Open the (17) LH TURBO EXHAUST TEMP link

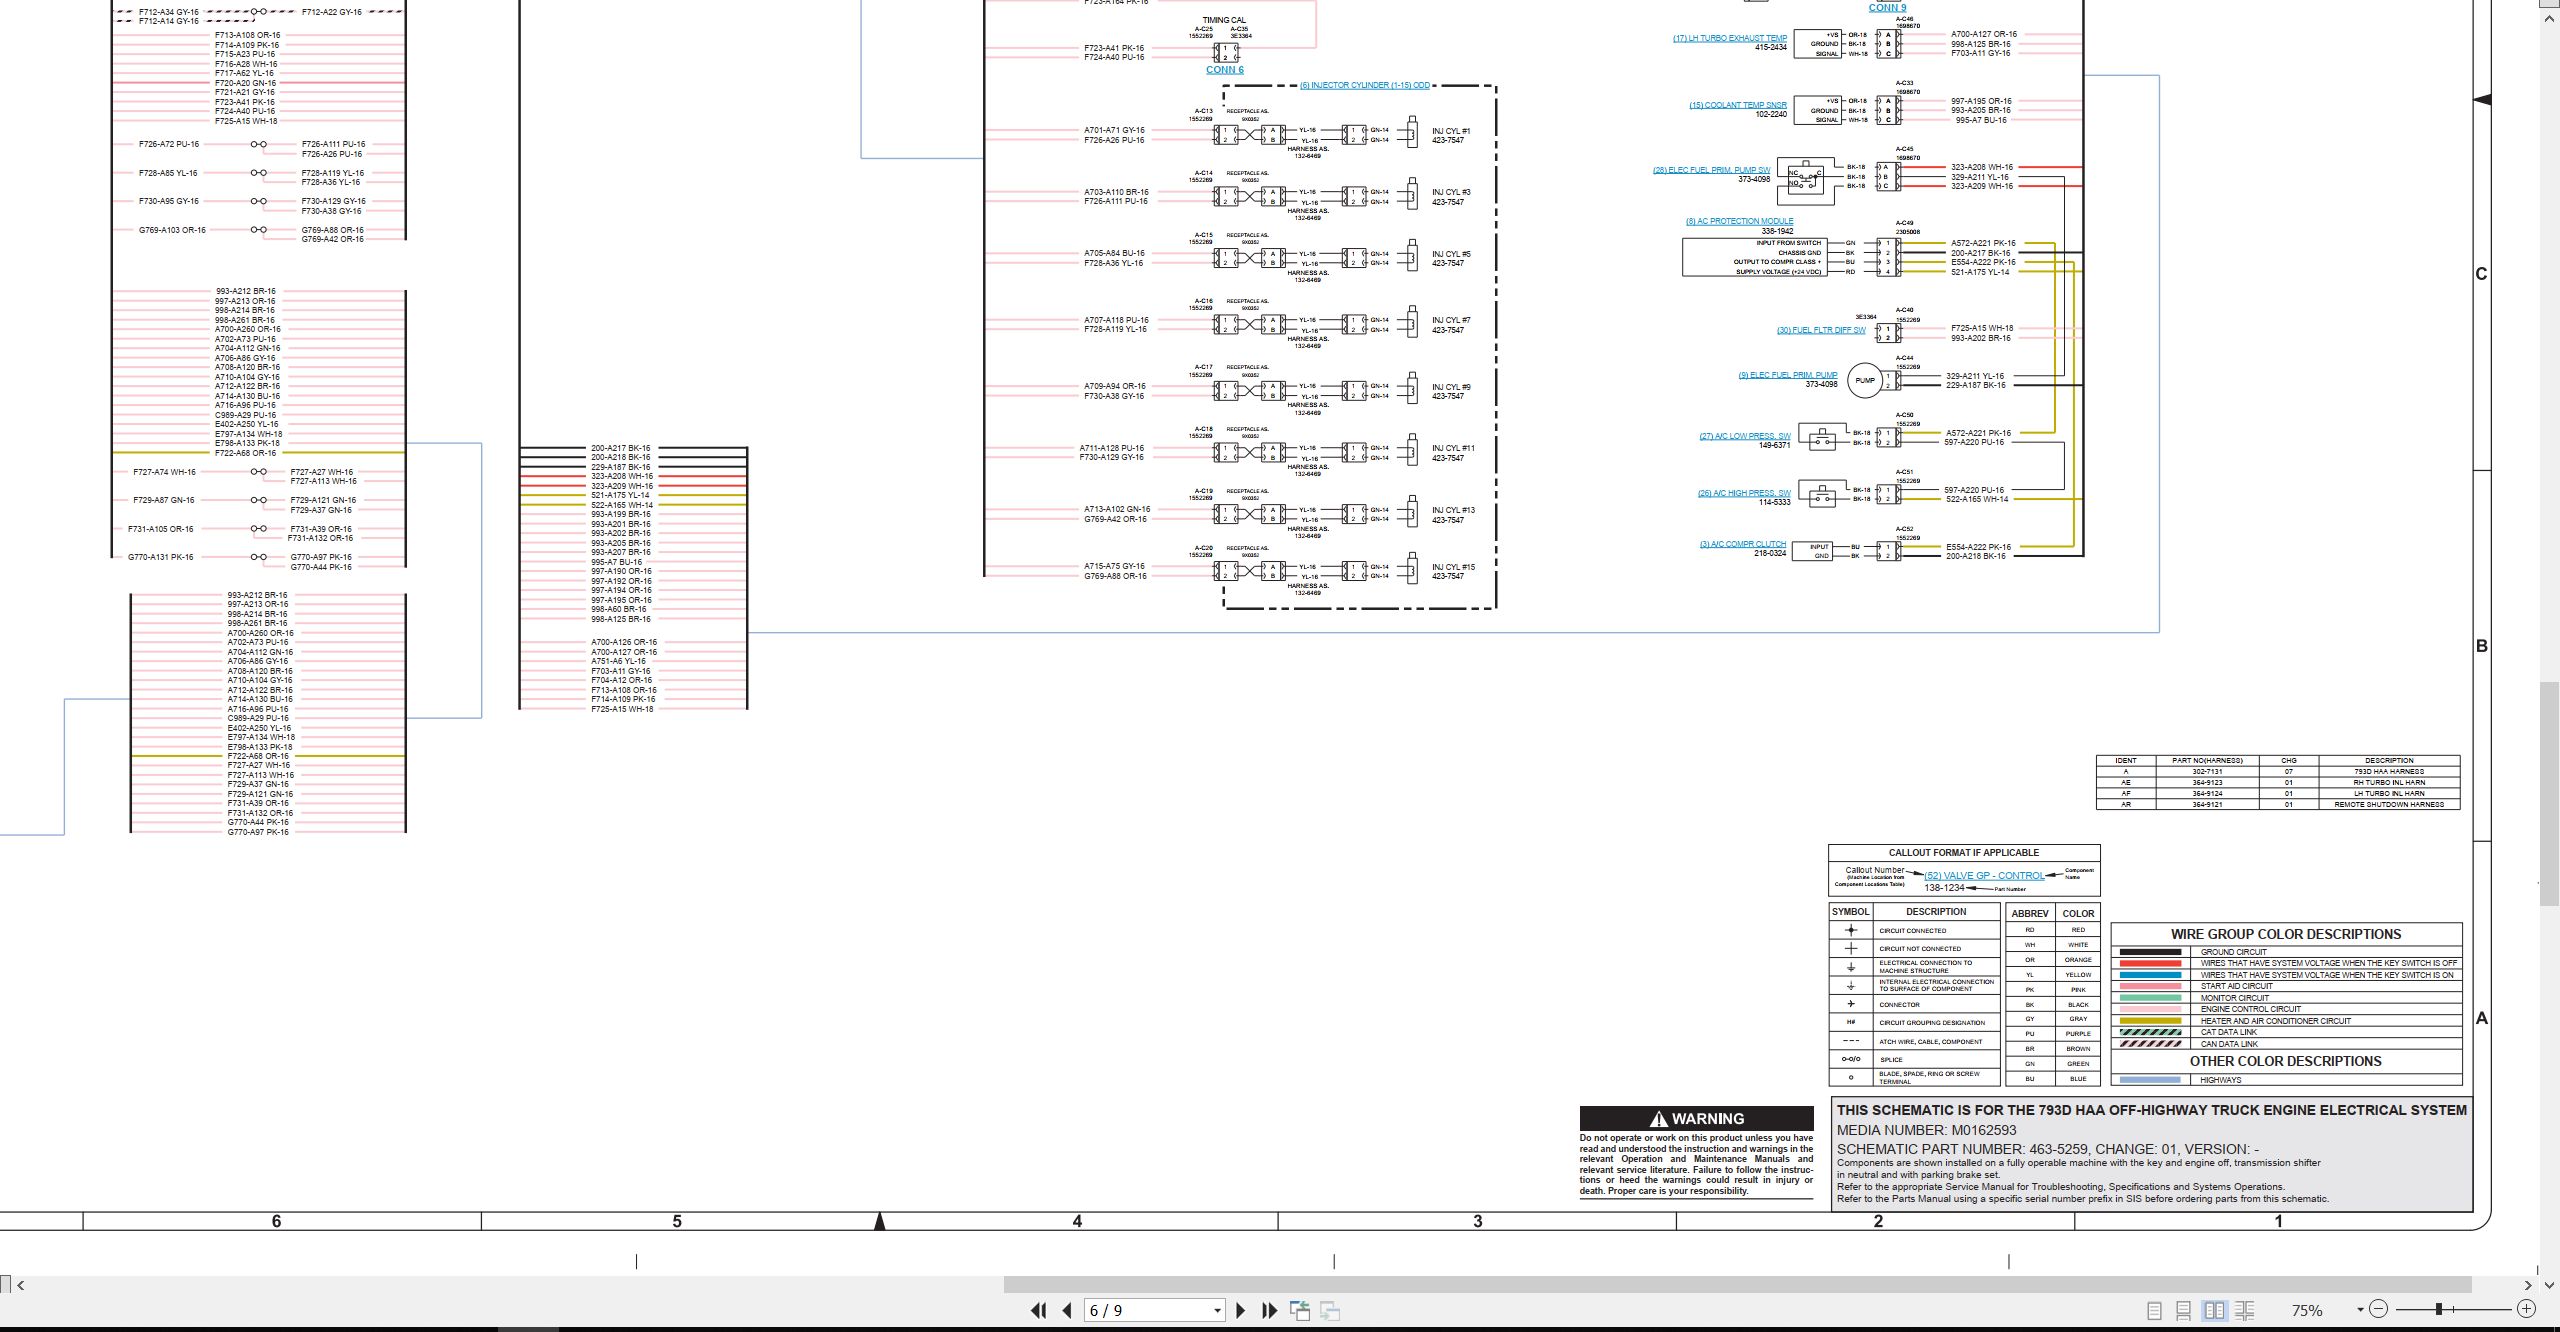coord(1730,38)
